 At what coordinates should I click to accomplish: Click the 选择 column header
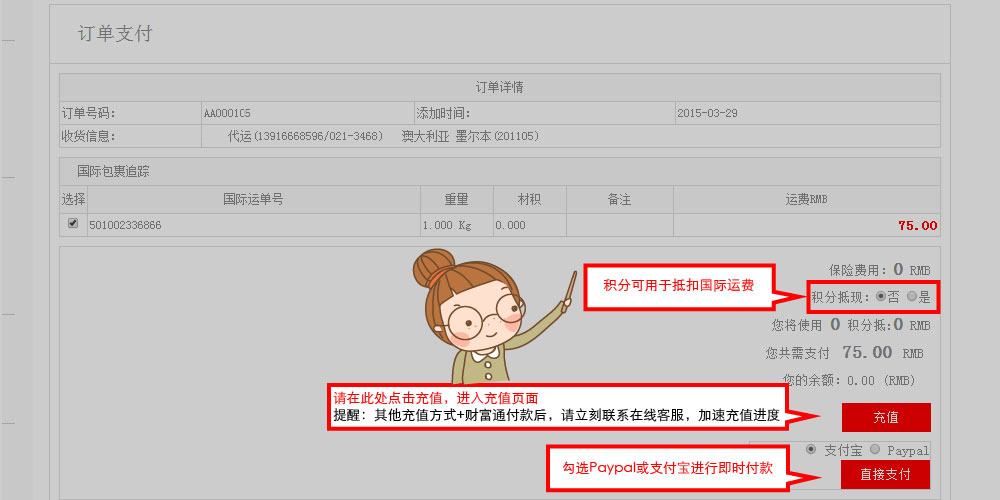click(x=73, y=200)
